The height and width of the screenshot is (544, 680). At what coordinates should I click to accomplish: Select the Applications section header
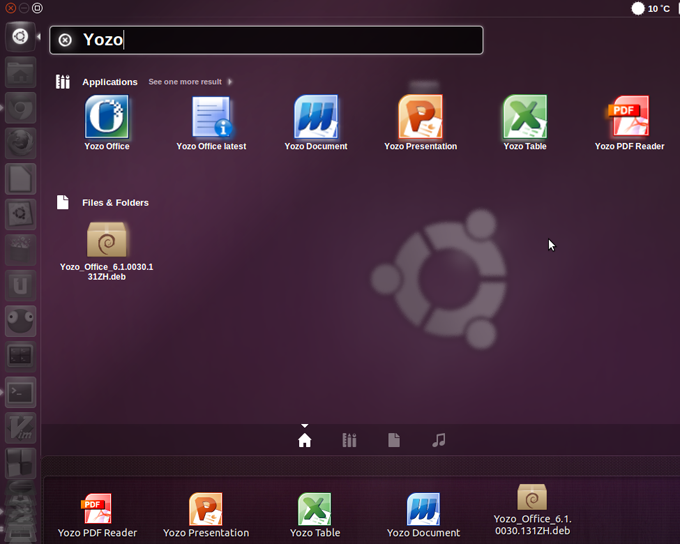110,82
